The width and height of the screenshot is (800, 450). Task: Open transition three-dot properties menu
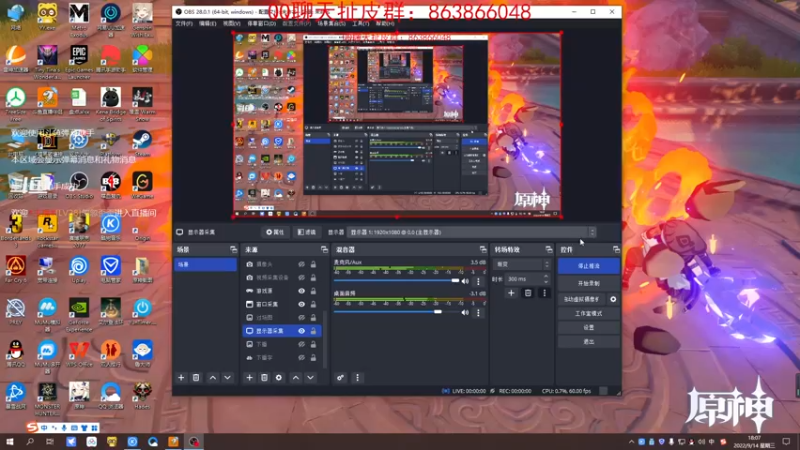544,293
